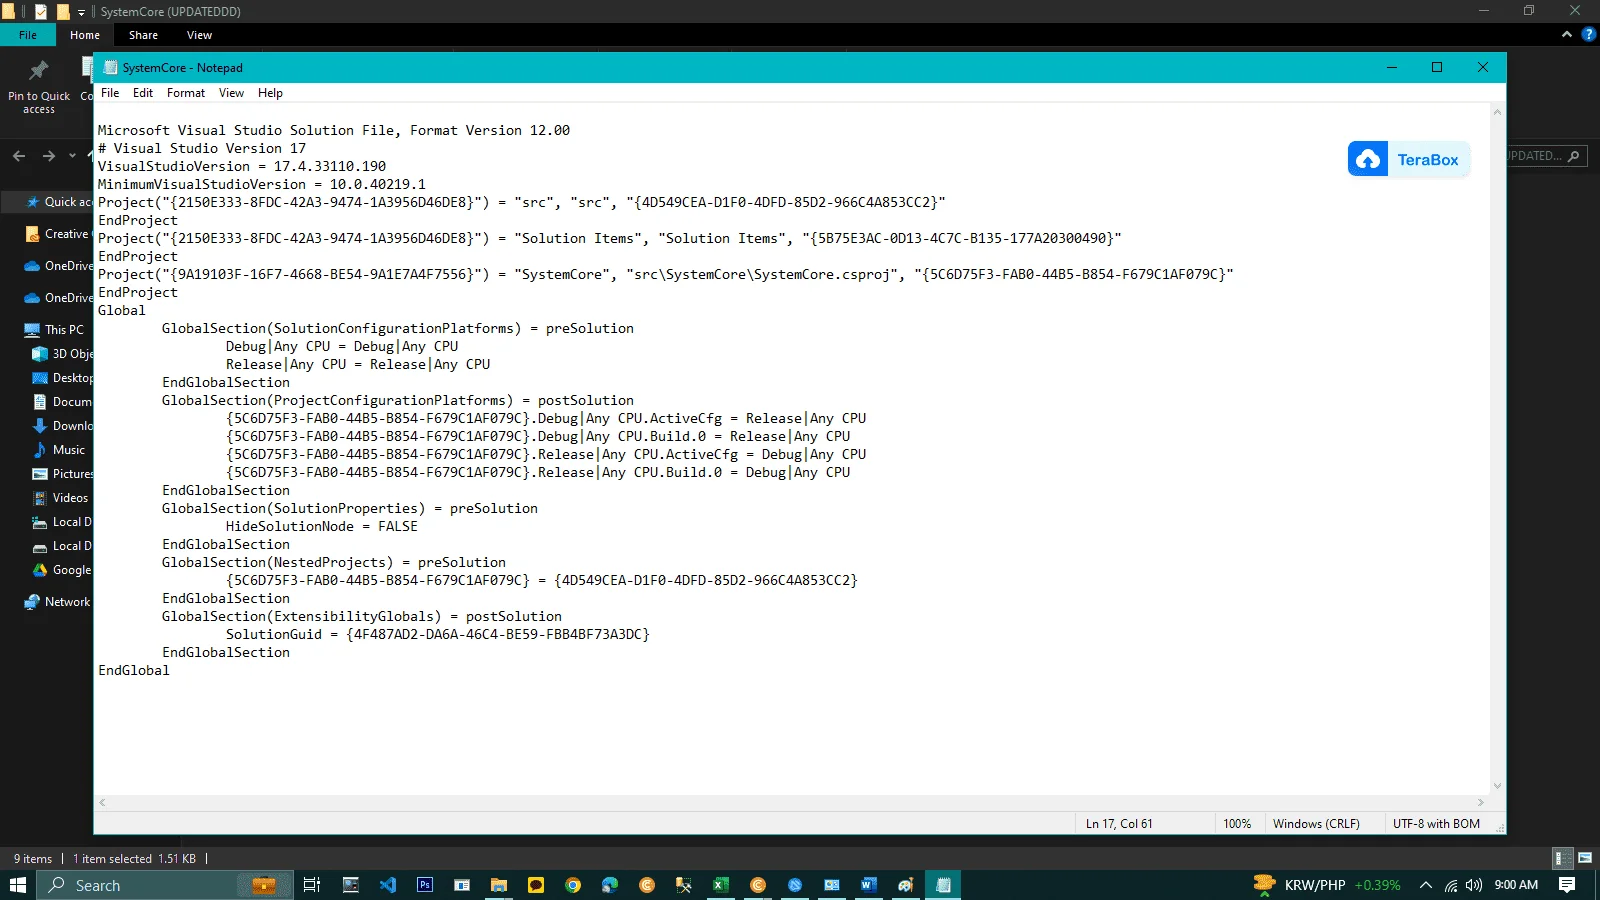Switch to Notepad taskbar icon
Screen dimensions: 1600x900
point(942,885)
